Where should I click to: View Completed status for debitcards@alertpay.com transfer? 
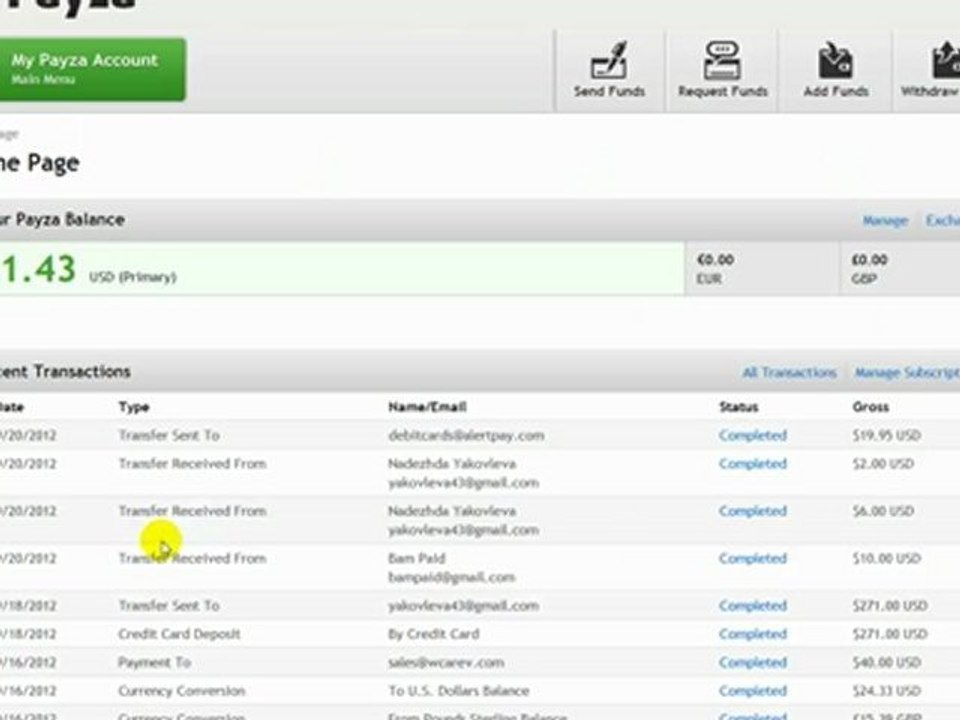[x=752, y=435]
